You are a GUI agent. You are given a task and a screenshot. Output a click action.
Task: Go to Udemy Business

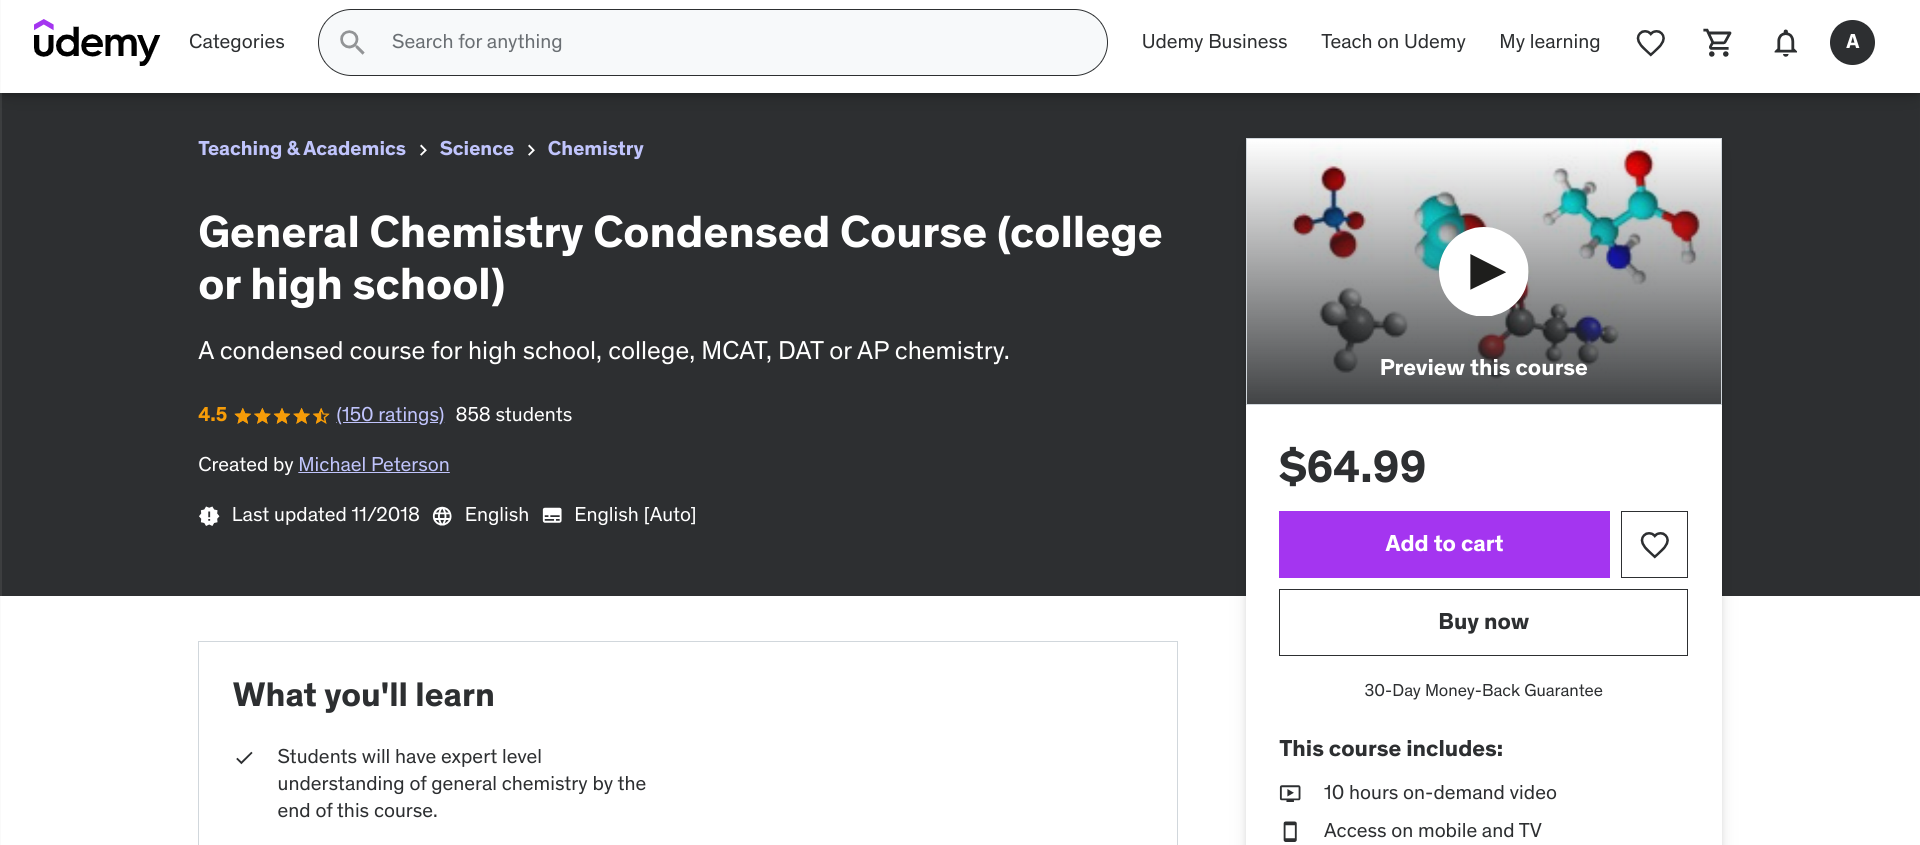(1214, 42)
